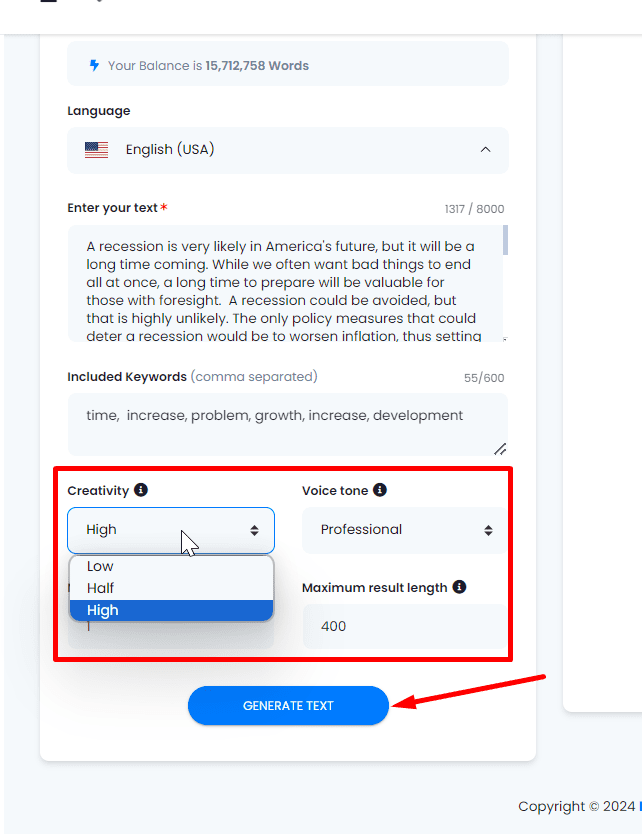
Task: Click the keywords box resize handle
Action: coord(499,448)
